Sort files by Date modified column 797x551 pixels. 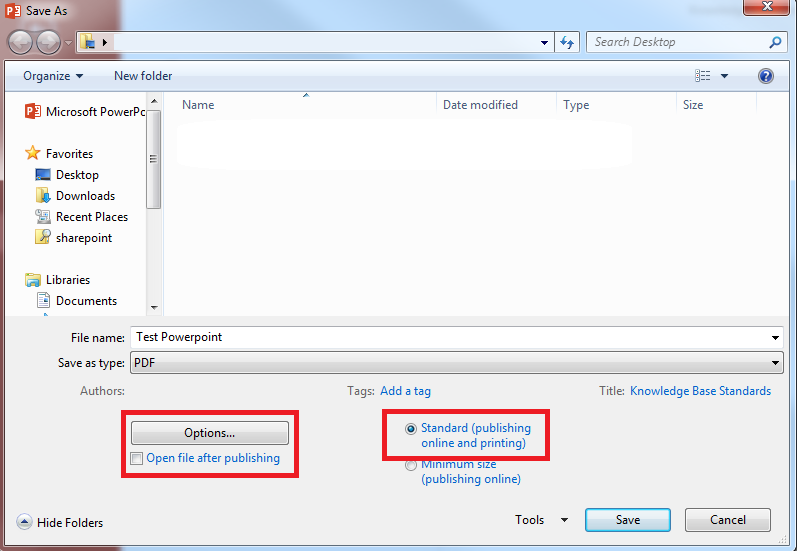pyautogui.click(x=480, y=105)
